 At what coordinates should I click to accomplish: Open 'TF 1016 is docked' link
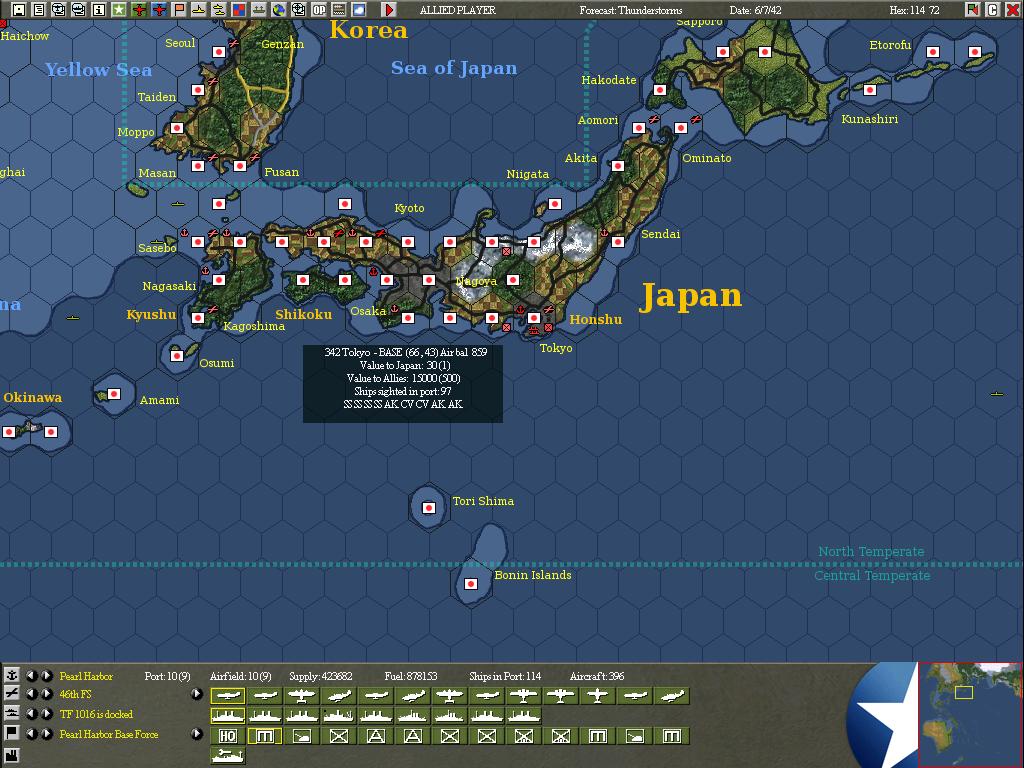coord(96,714)
